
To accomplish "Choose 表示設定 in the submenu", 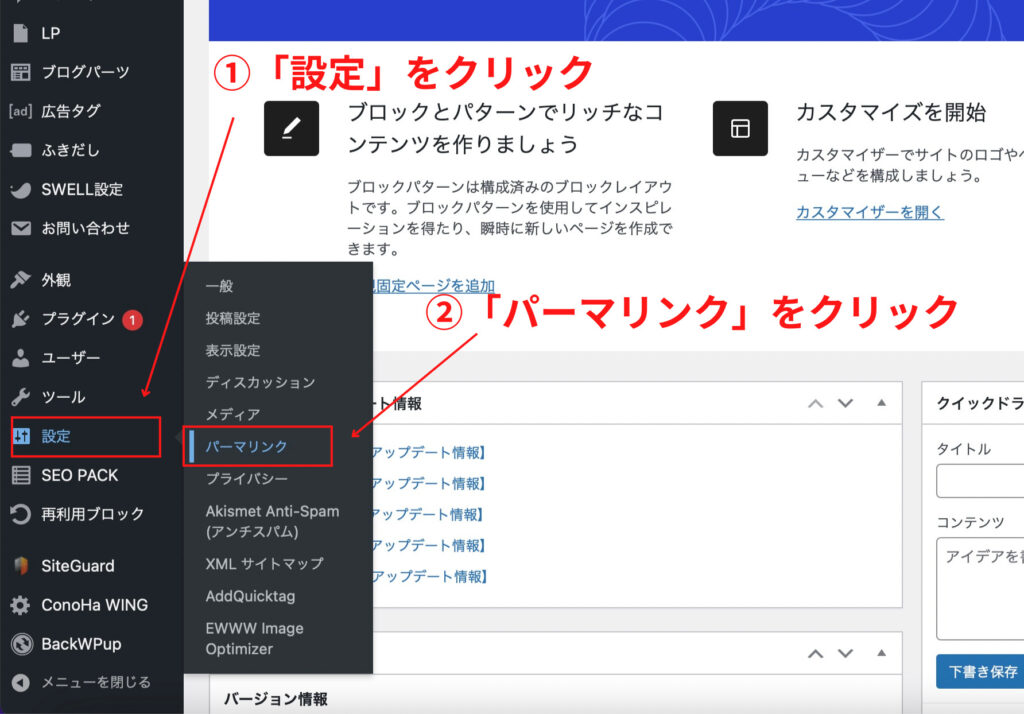I will click(x=233, y=350).
